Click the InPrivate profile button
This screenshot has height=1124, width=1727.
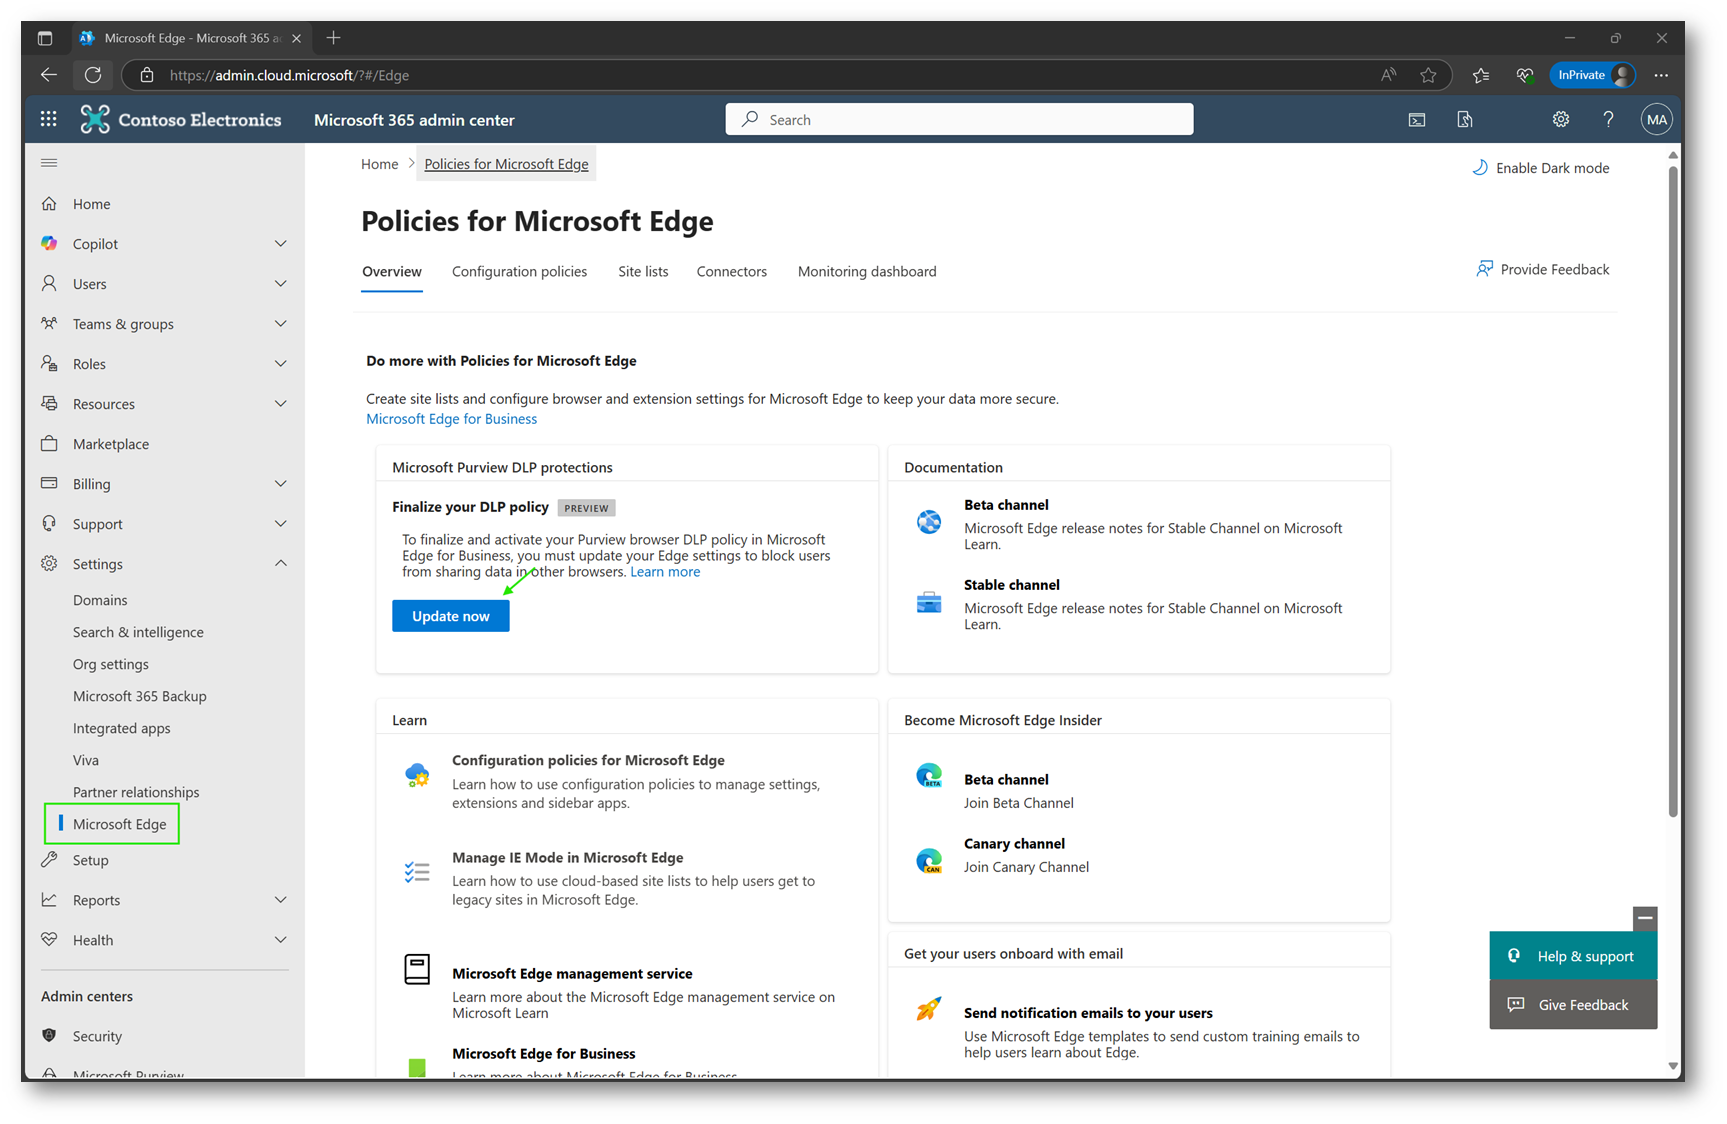(x=1593, y=75)
